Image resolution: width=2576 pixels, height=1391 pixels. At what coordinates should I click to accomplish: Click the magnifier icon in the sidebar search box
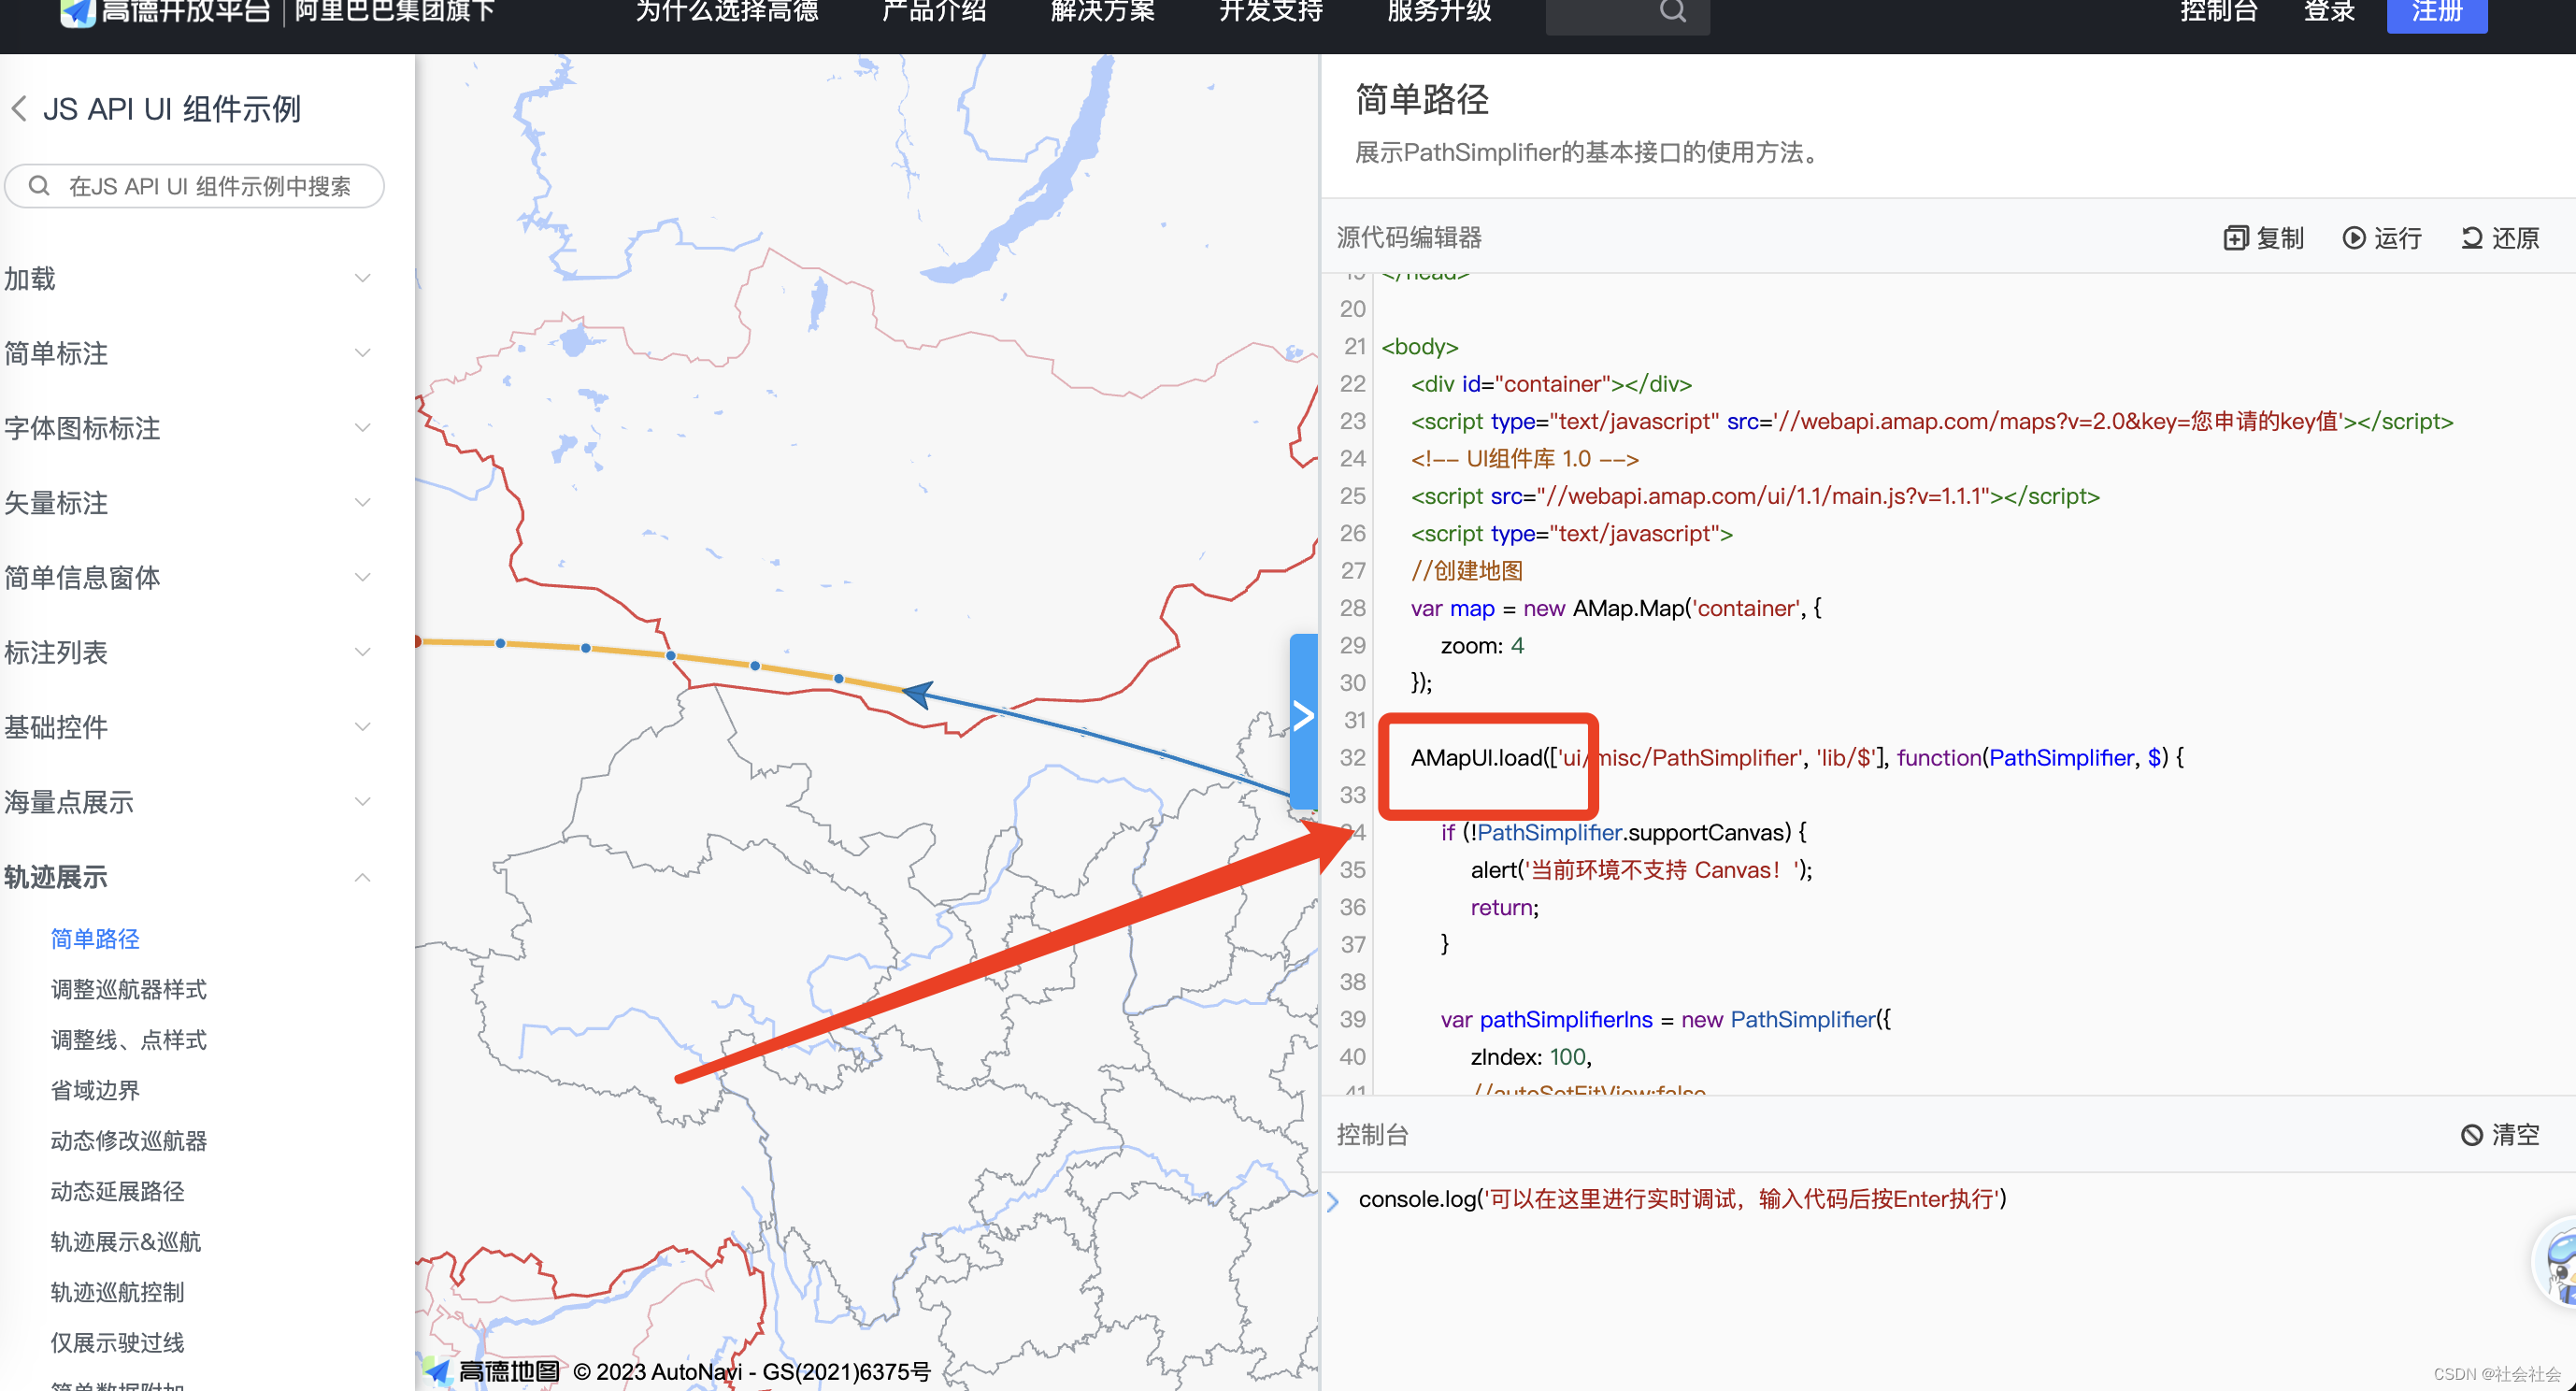coord(39,186)
